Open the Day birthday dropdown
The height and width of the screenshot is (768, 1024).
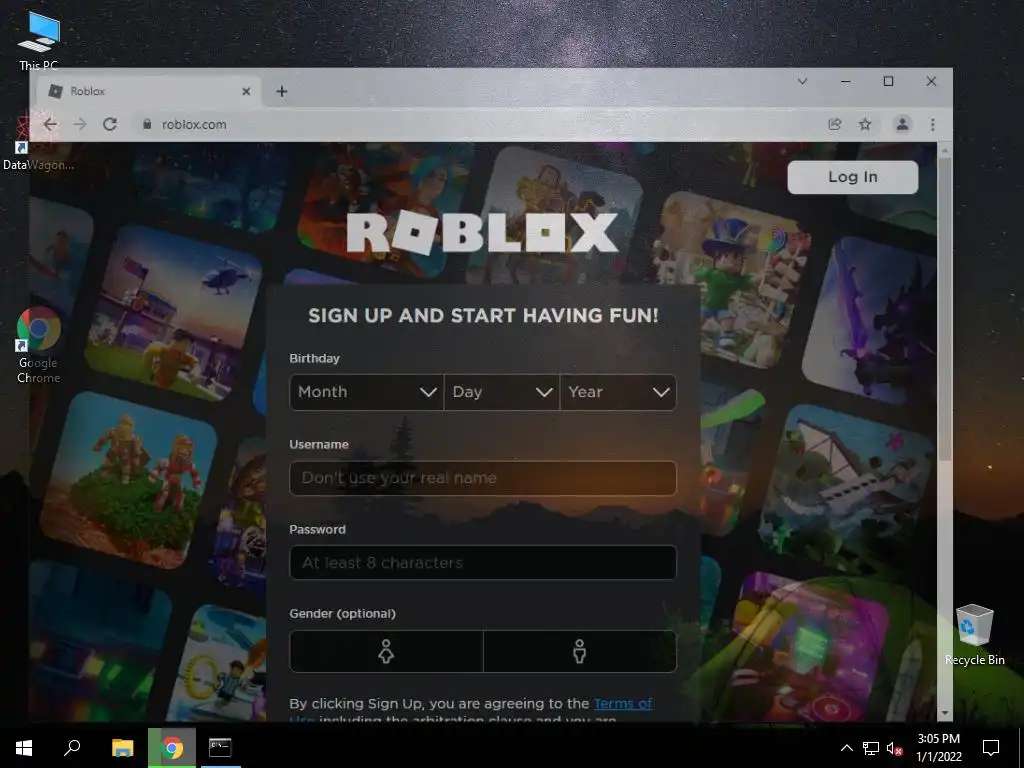pos(502,392)
